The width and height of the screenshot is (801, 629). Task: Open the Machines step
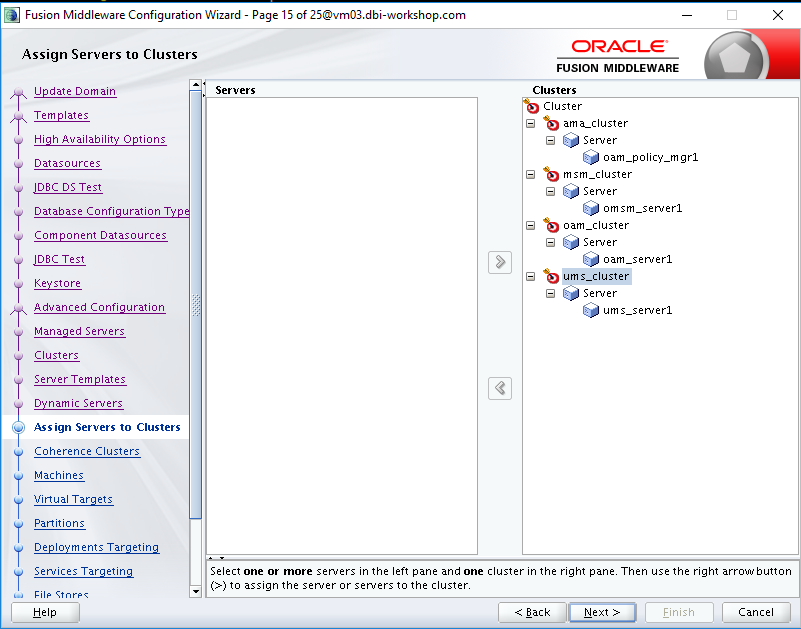click(59, 476)
